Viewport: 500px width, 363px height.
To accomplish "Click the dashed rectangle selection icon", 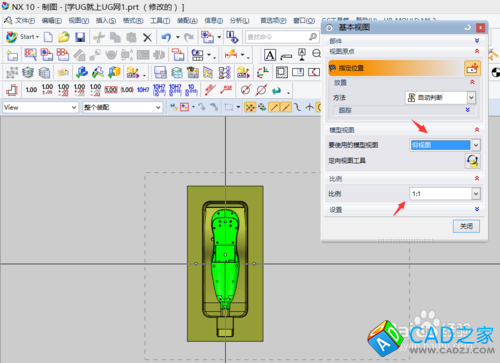I will pos(229,107).
